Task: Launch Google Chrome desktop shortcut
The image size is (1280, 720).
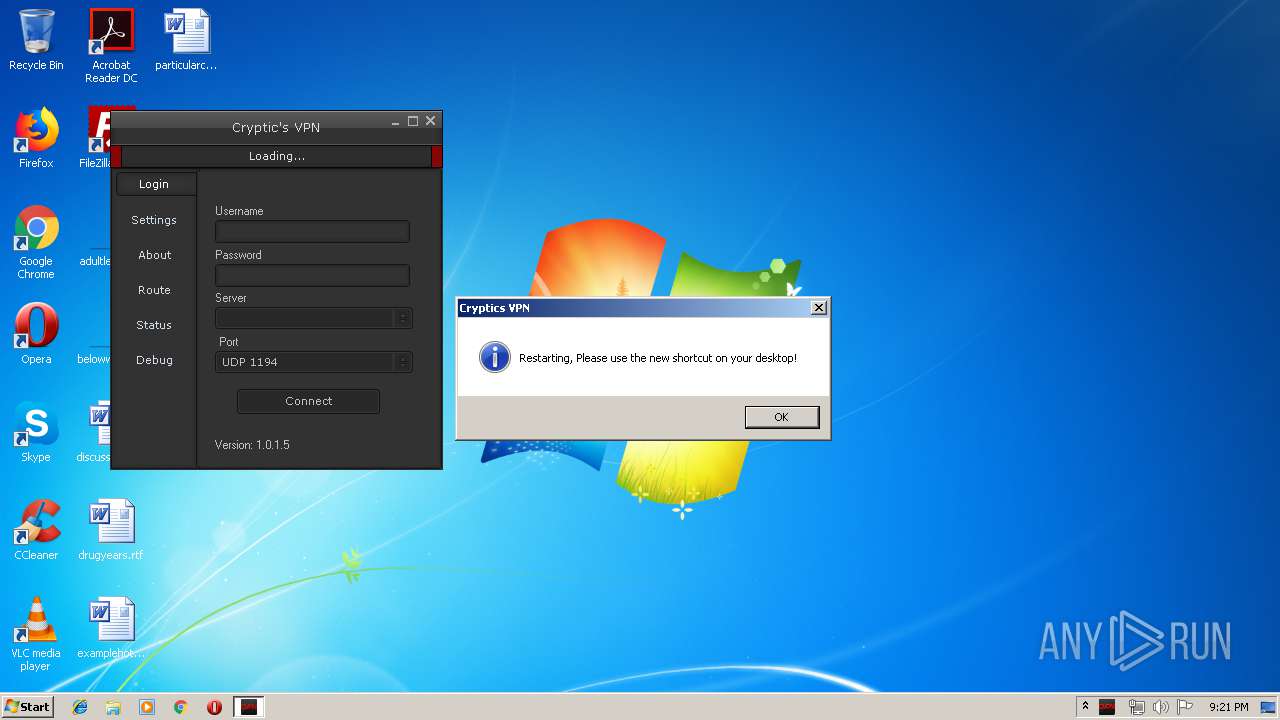Action: (36, 242)
